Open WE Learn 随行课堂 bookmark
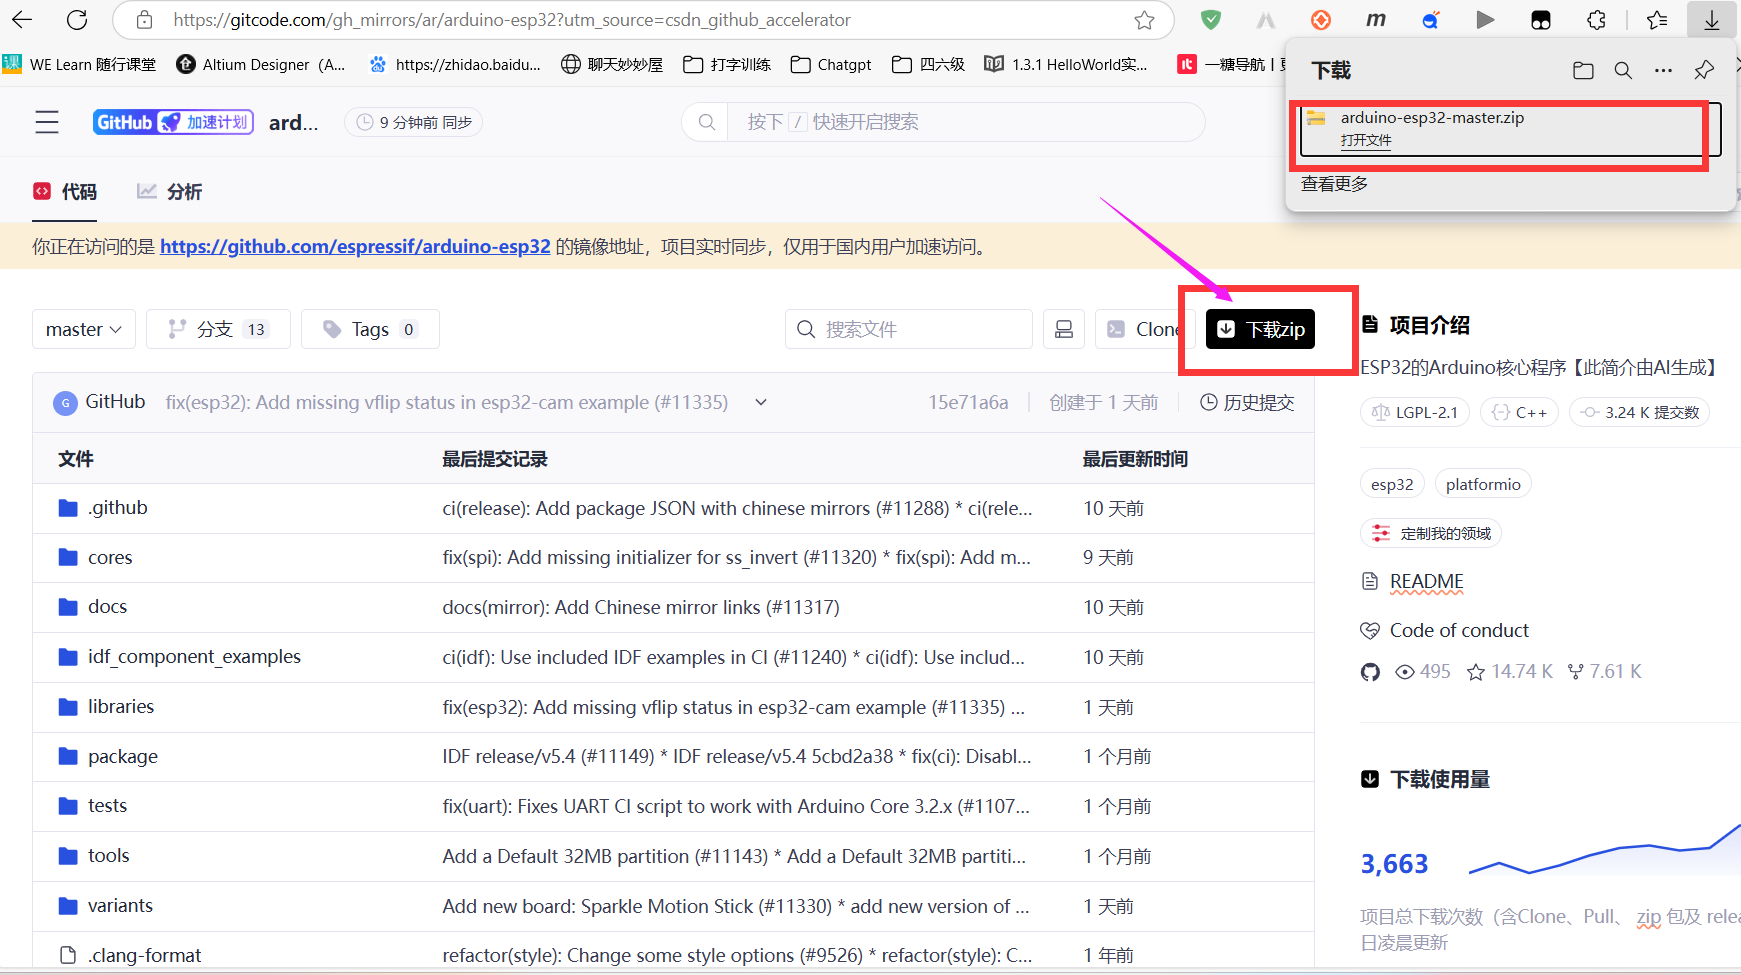 pyautogui.click(x=80, y=64)
